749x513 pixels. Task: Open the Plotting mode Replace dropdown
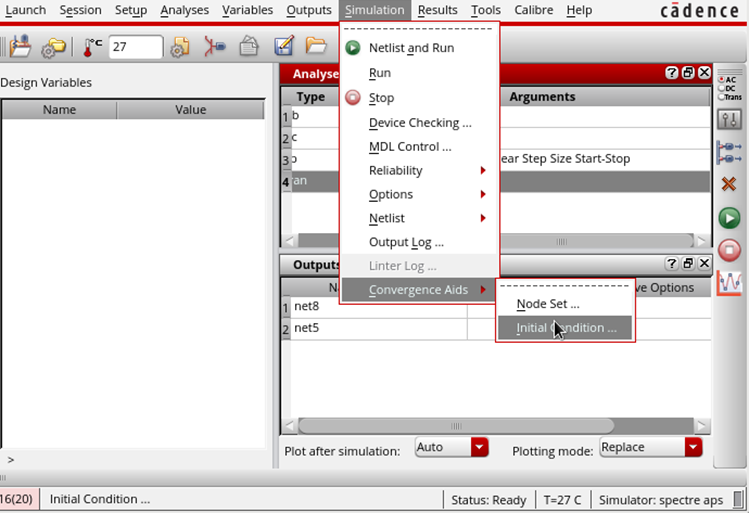pyautogui.click(x=651, y=447)
